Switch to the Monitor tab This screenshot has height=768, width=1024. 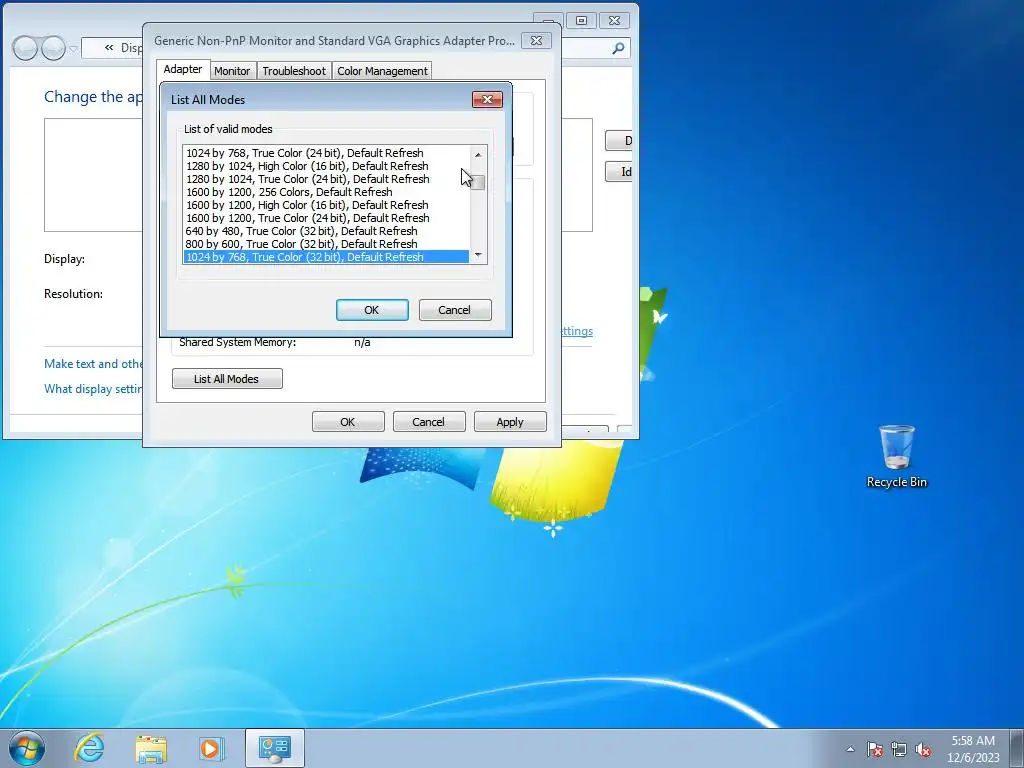(x=232, y=71)
